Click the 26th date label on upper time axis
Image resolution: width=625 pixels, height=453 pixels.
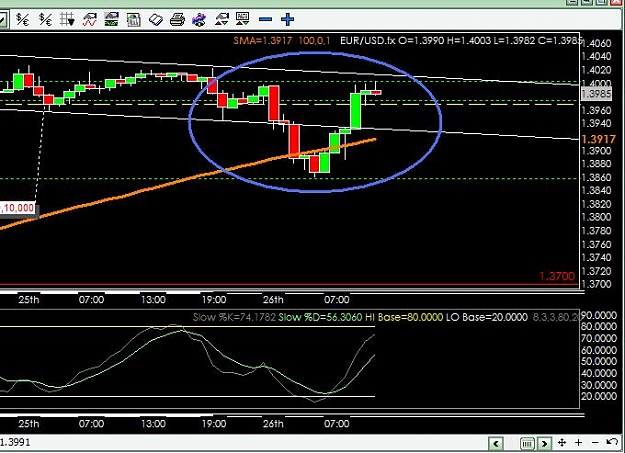click(x=273, y=300)
